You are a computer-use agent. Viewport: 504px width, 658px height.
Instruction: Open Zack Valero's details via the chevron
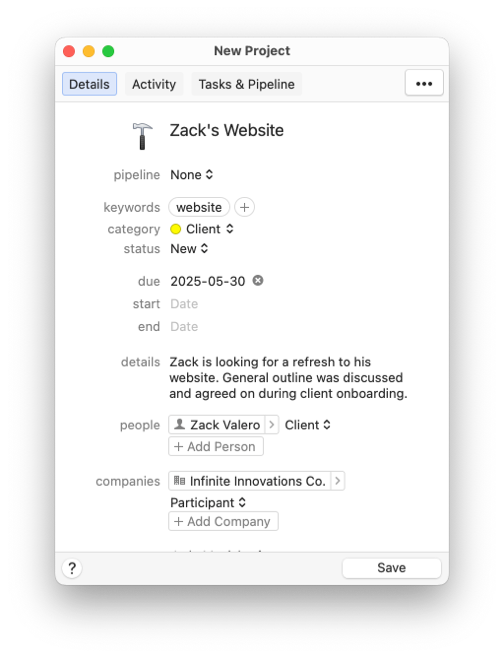[x=272, y=425]
